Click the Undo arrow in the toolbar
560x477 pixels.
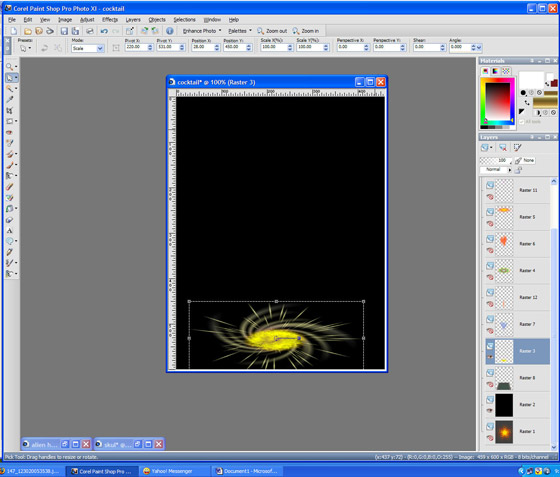coord(104,31)
